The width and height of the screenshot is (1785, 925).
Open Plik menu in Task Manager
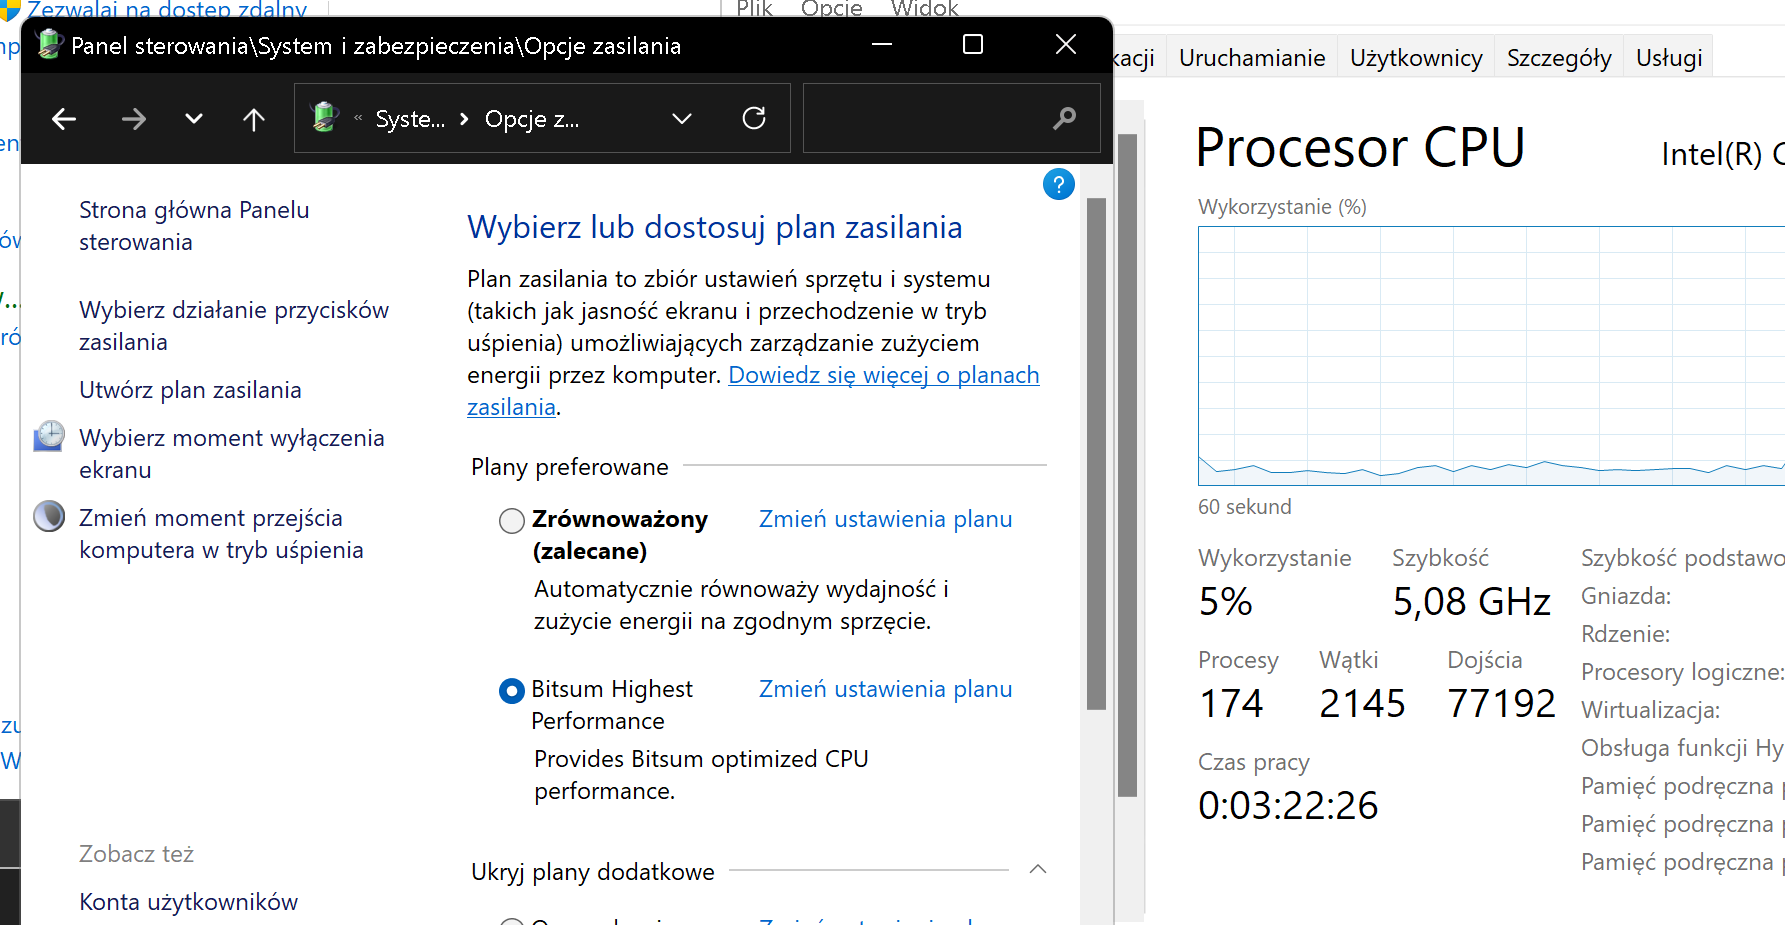coord(754,9)
